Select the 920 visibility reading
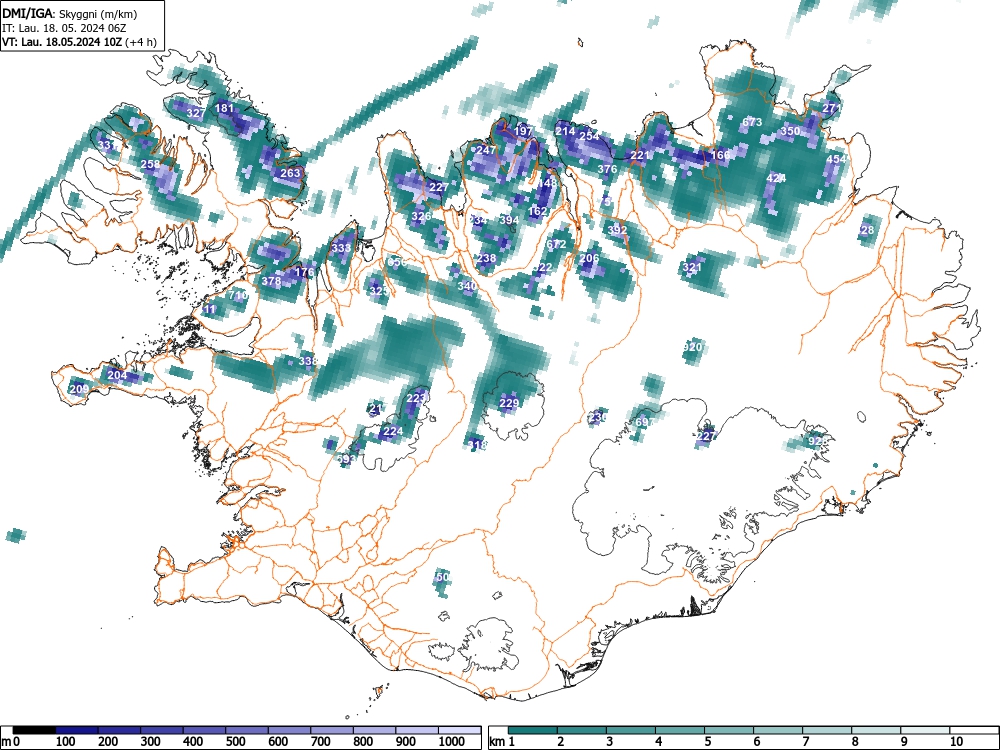This screenshot has height=750, width=1000. 693,347
